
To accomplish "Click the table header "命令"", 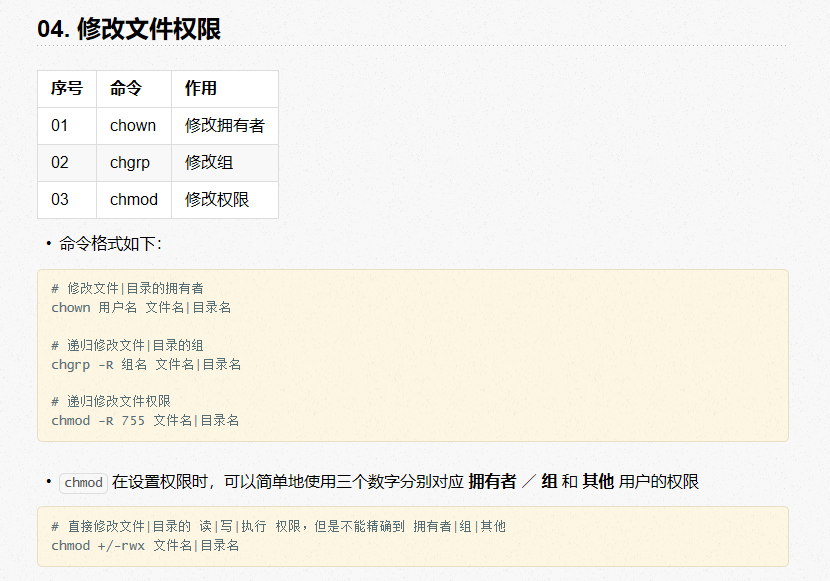I will click(x=134, y=88).
